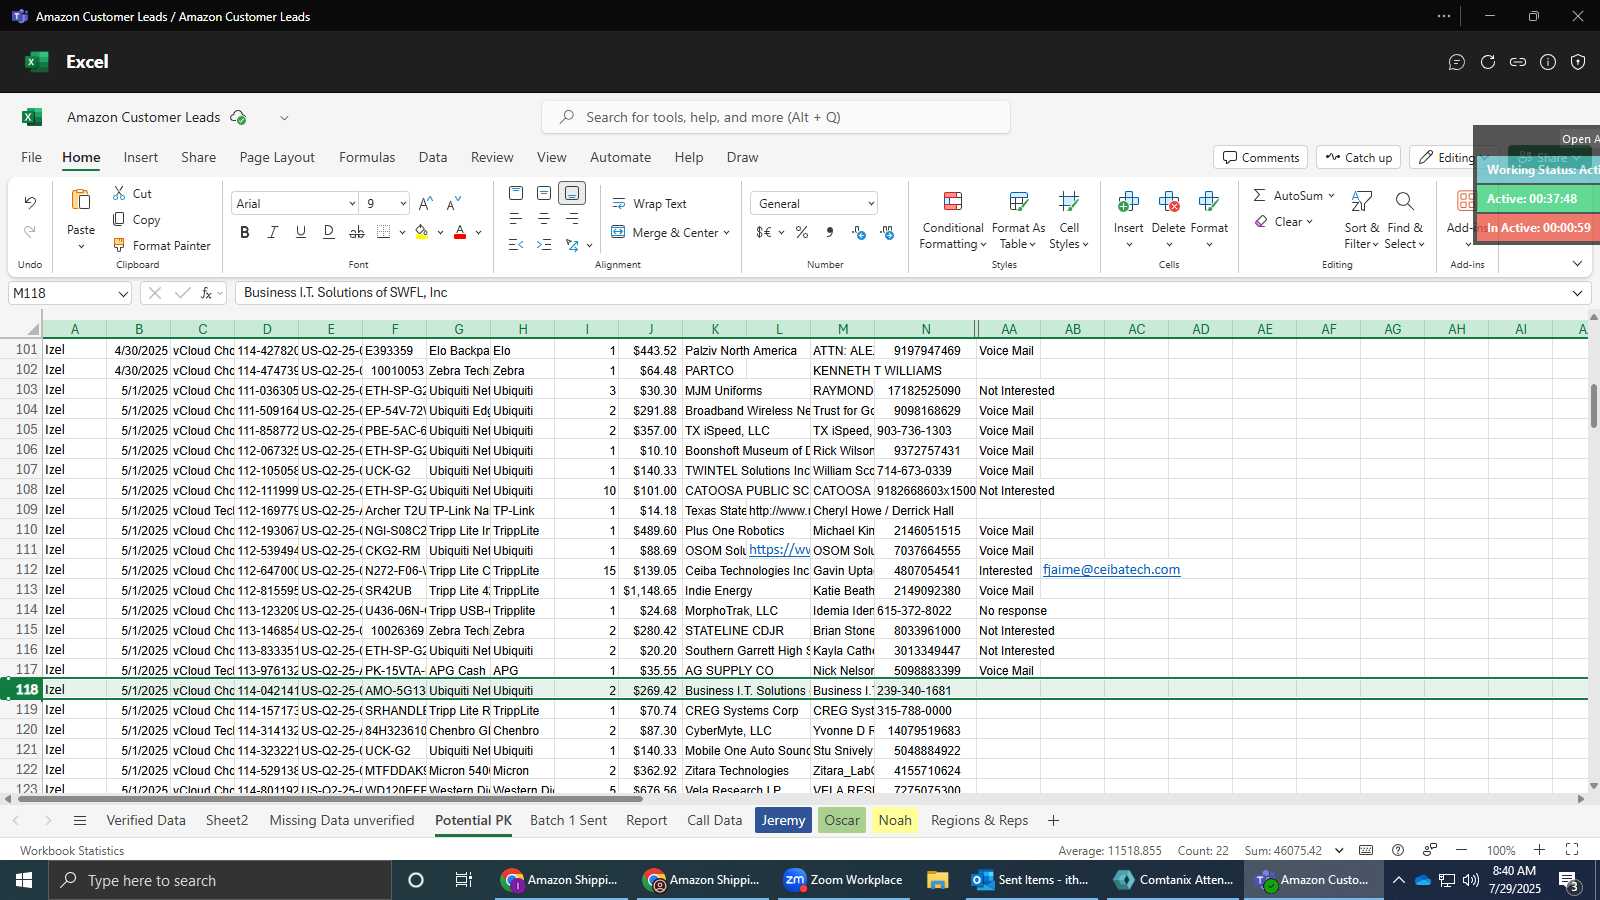Decrease font size with the A-down icon

coord(454,203)
